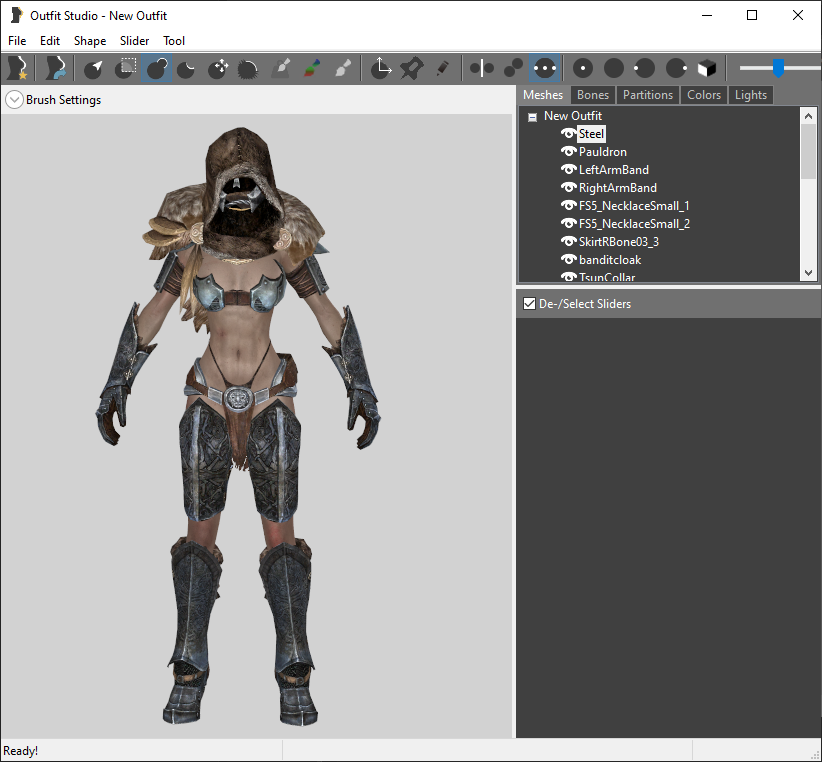Select the New Outfit root label

pyautogui.click(x=572, y=116)
